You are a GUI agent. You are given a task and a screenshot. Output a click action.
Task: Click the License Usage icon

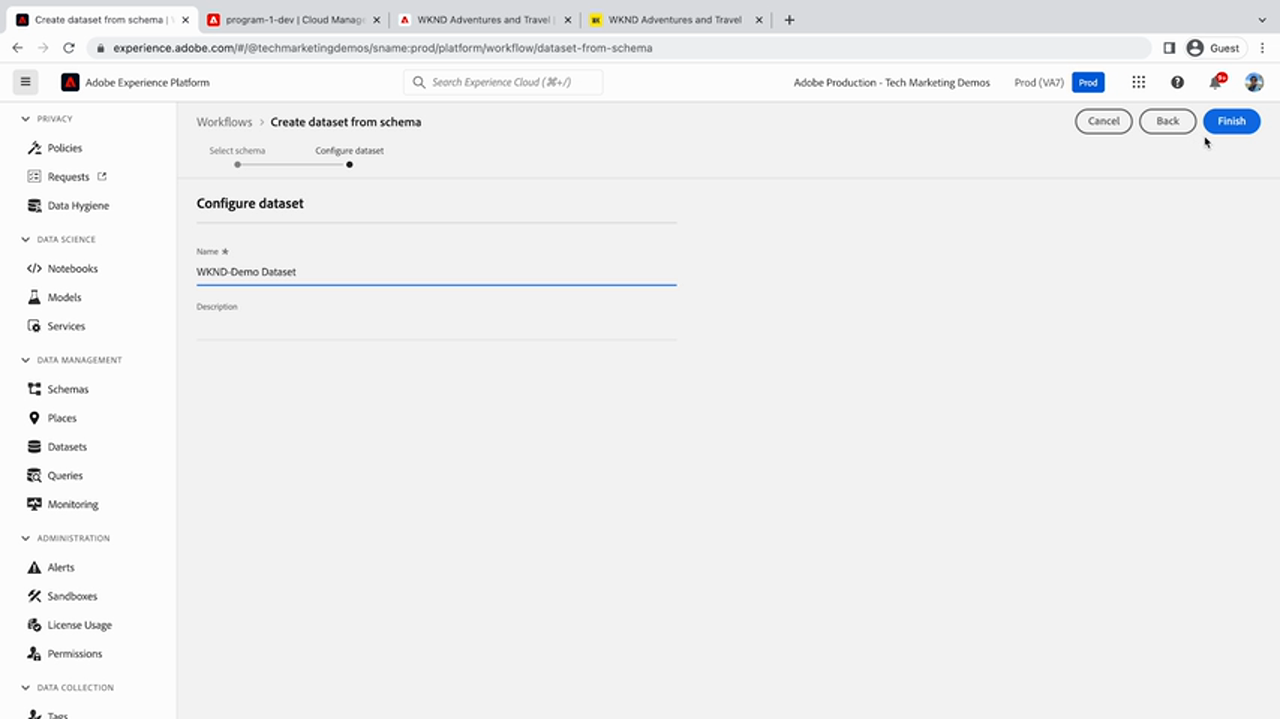[34, 625]
